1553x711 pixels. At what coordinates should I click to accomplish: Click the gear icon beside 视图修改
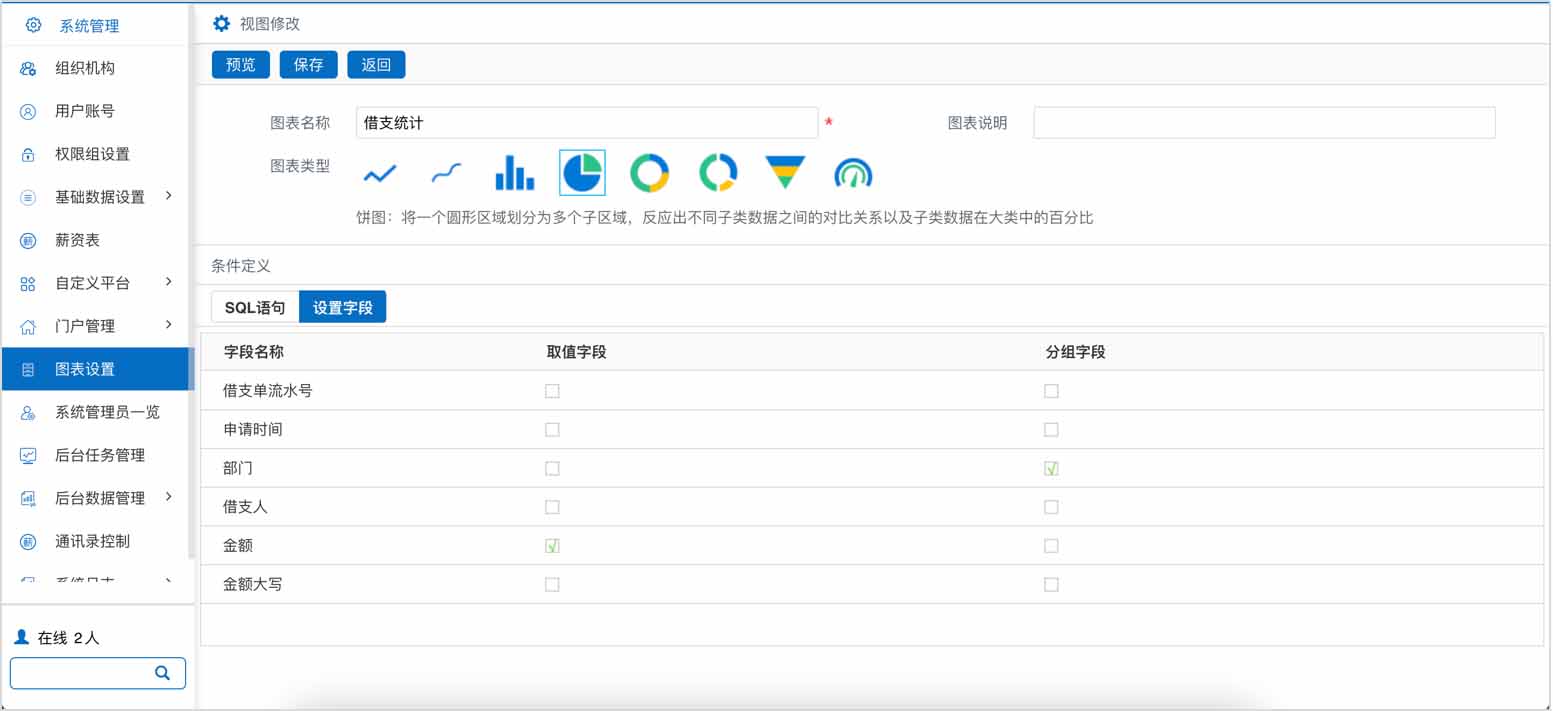(x=220, y=22)
